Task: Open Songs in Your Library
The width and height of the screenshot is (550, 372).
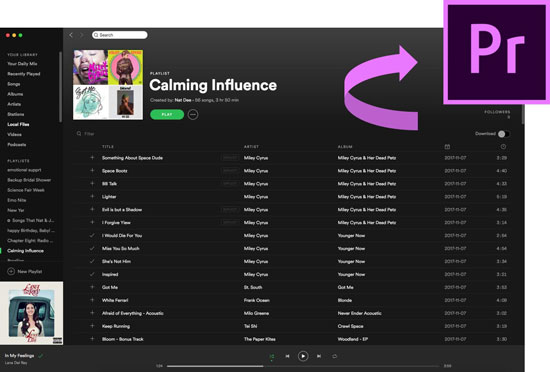Action: (14, 84)
